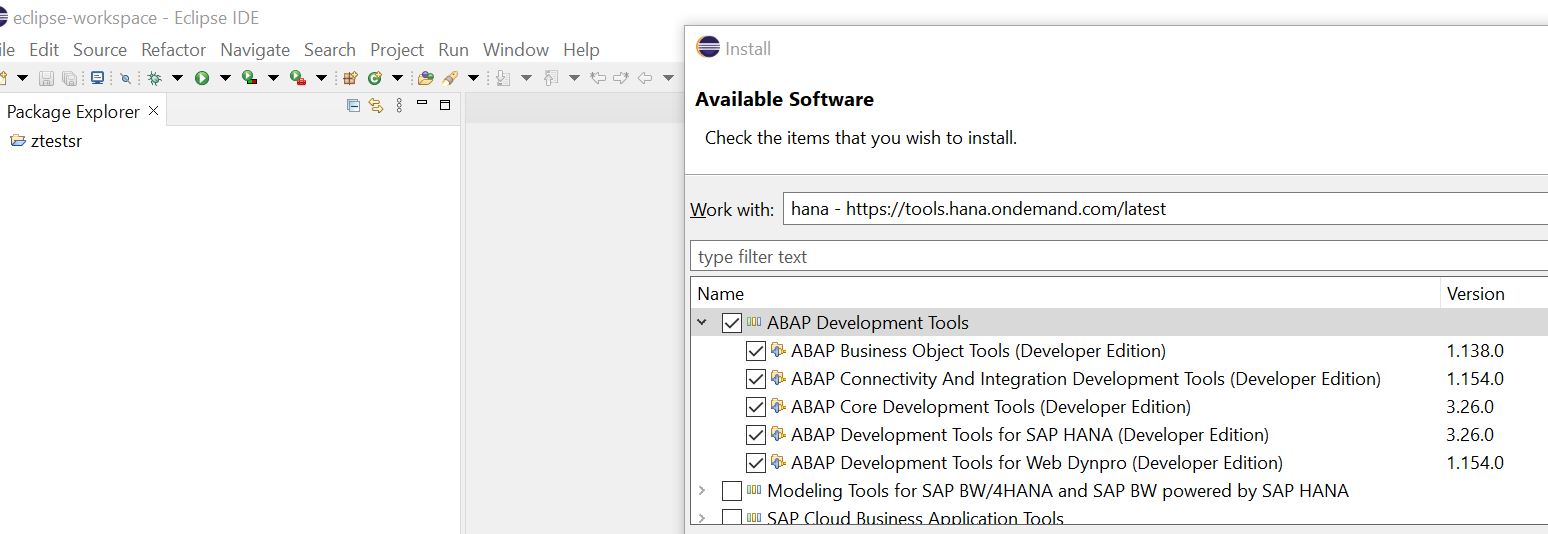The width and height of the screenshot is (1548, 534).
Task: Open the Navigate menu
Action: (255, 49)
